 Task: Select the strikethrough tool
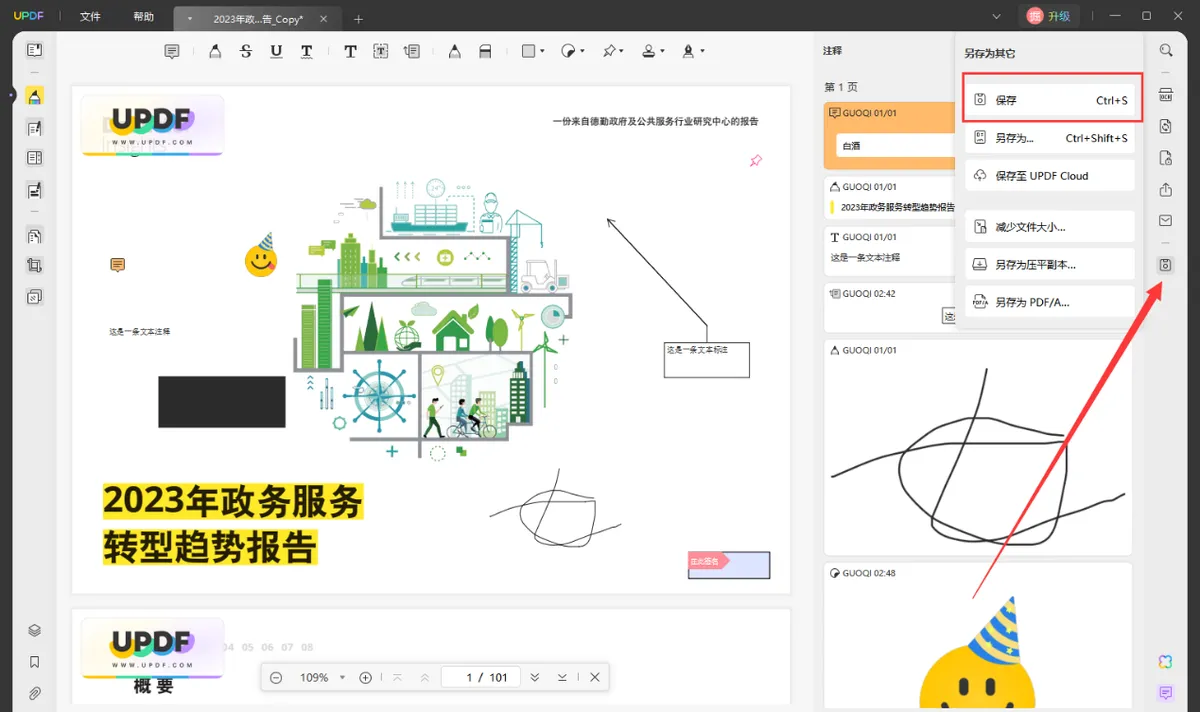point(246,52)
